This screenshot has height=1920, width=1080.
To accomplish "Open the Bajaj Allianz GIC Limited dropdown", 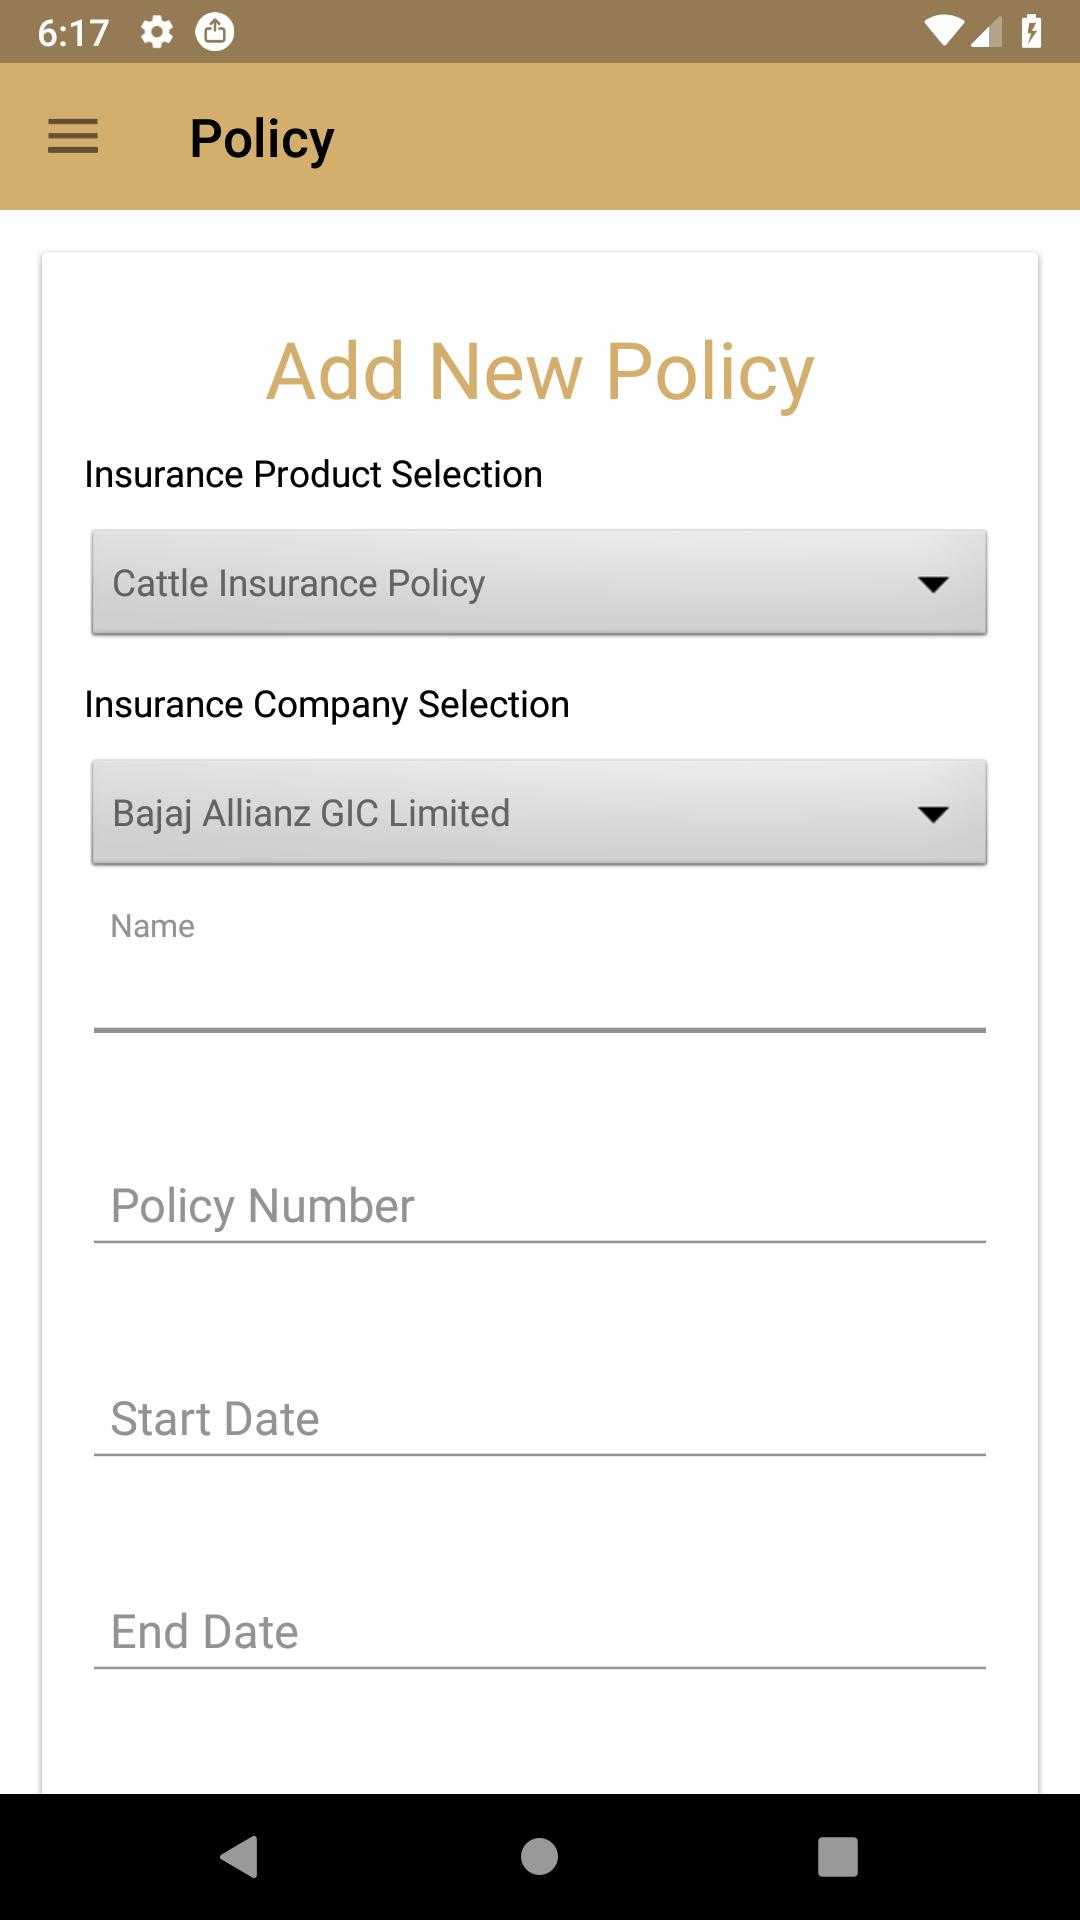I will (539, 812).
